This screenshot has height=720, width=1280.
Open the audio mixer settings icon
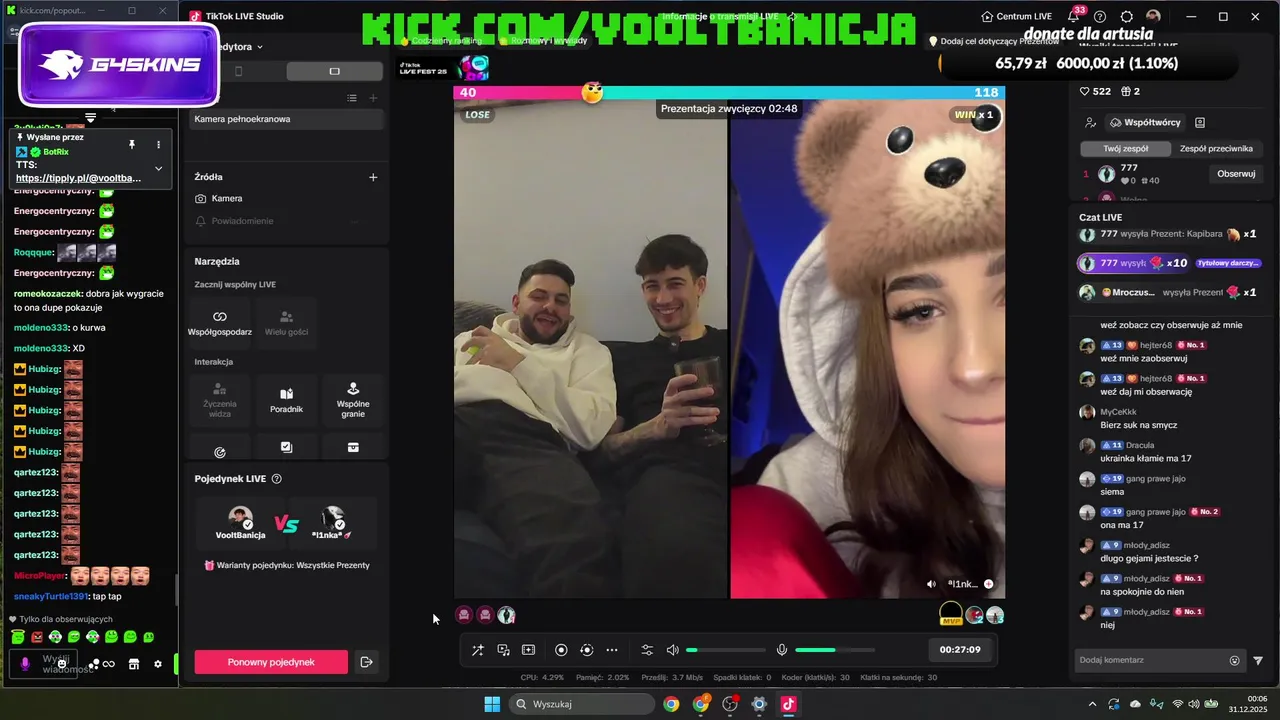coord(647,650)
